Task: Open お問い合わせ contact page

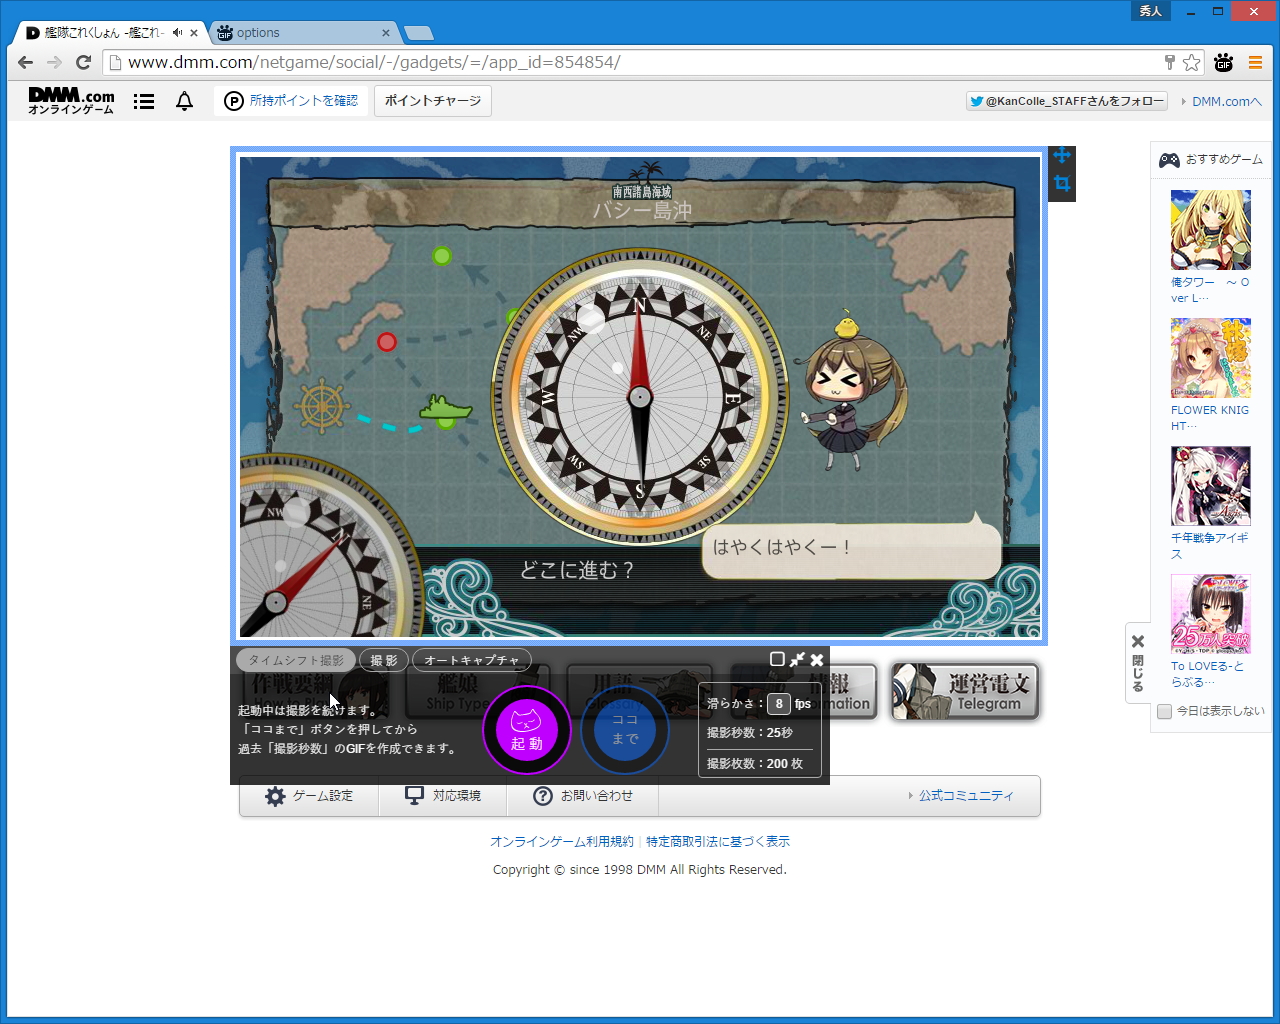Action: pyautogui.click(x=583, y=796)
